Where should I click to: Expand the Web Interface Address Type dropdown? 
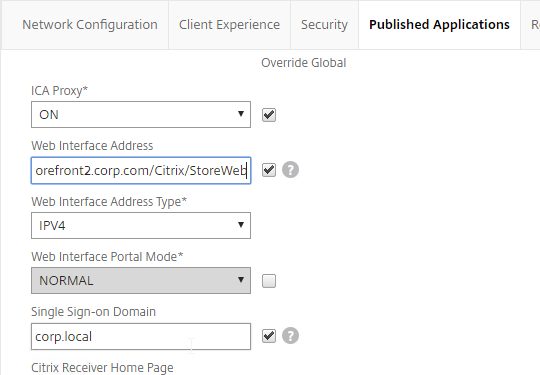pyautogui.click(x=141, y=226)
